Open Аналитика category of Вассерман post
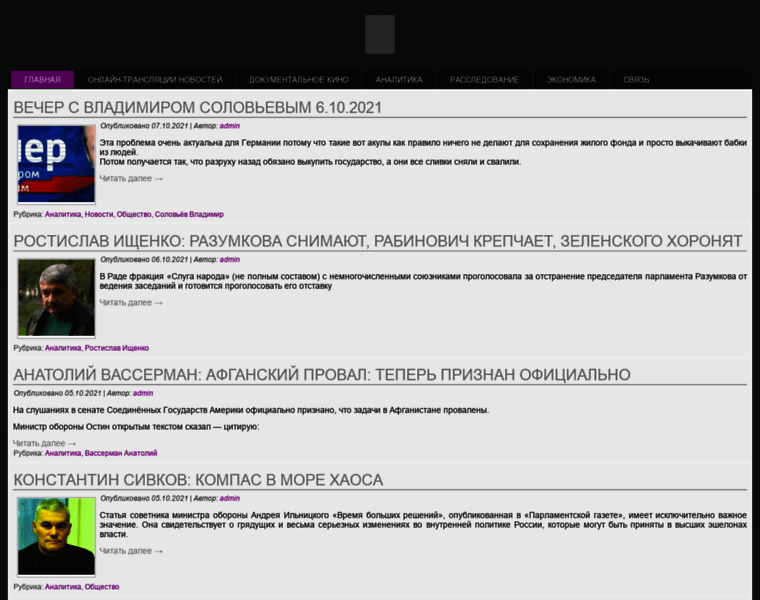760x600 pixels. click(x=63, y=453)
